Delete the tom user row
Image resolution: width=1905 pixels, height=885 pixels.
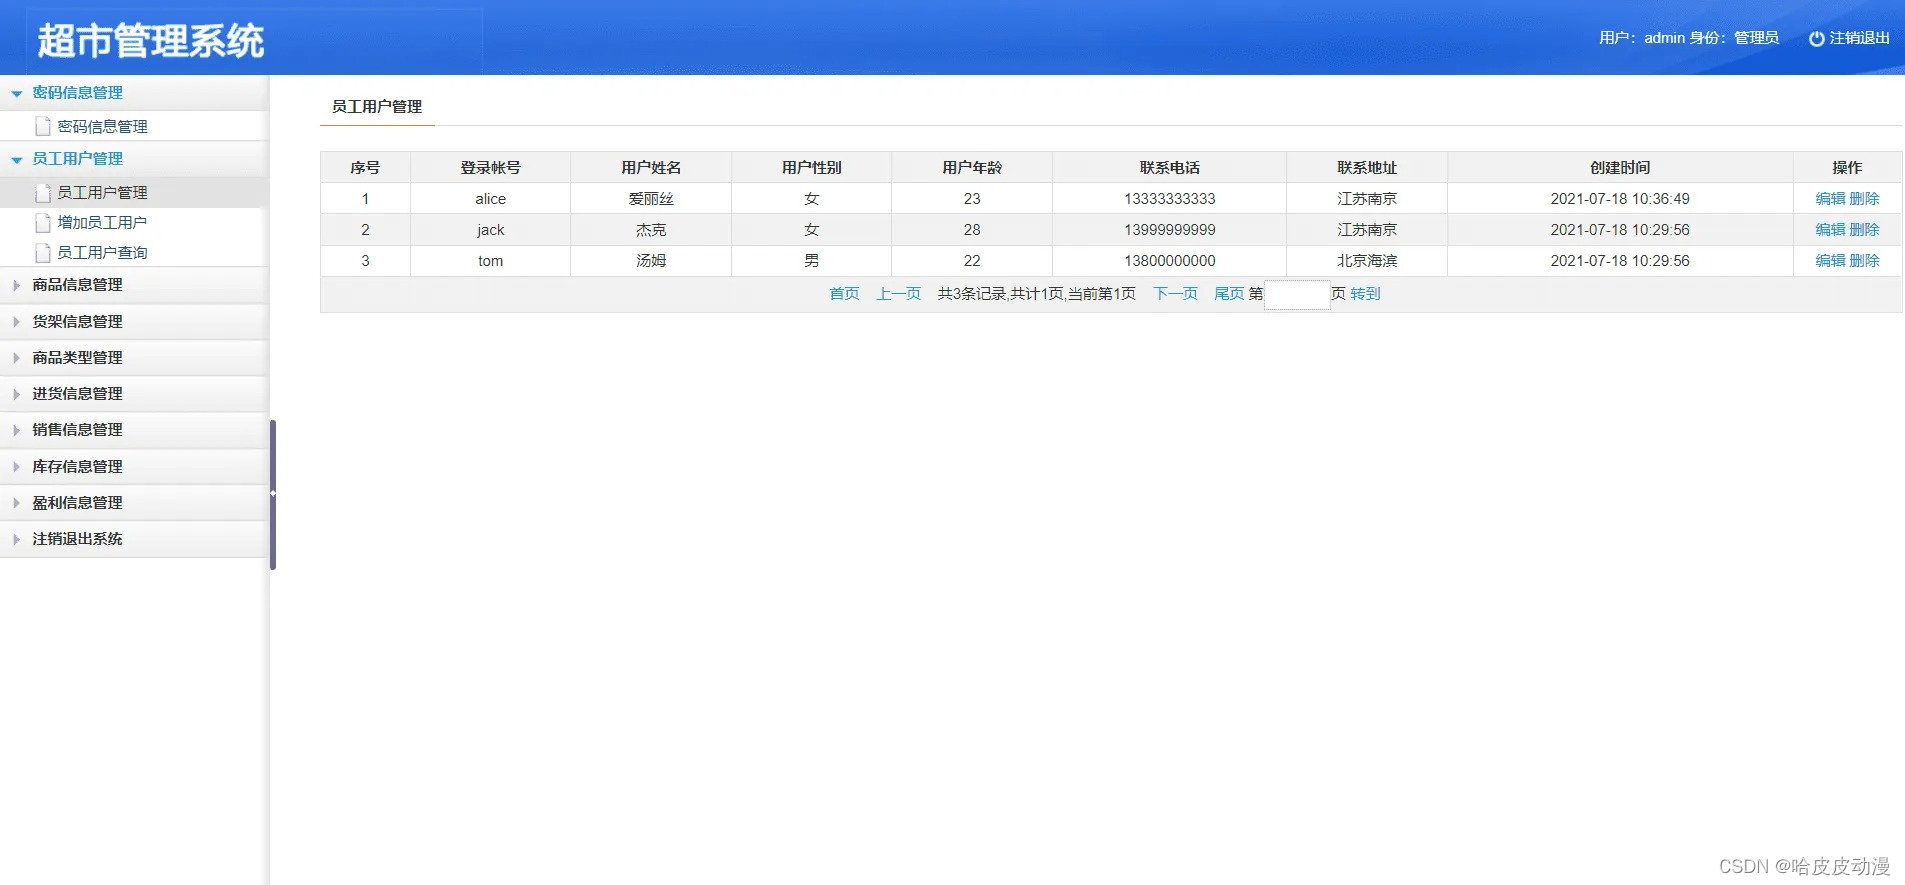1864,261
